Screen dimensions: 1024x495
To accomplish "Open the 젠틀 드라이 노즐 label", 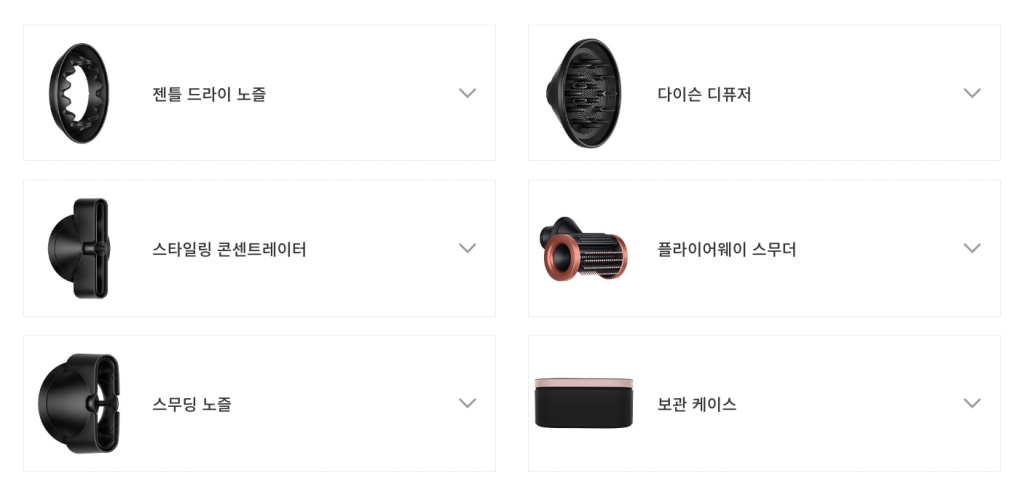I will (209, 94).
